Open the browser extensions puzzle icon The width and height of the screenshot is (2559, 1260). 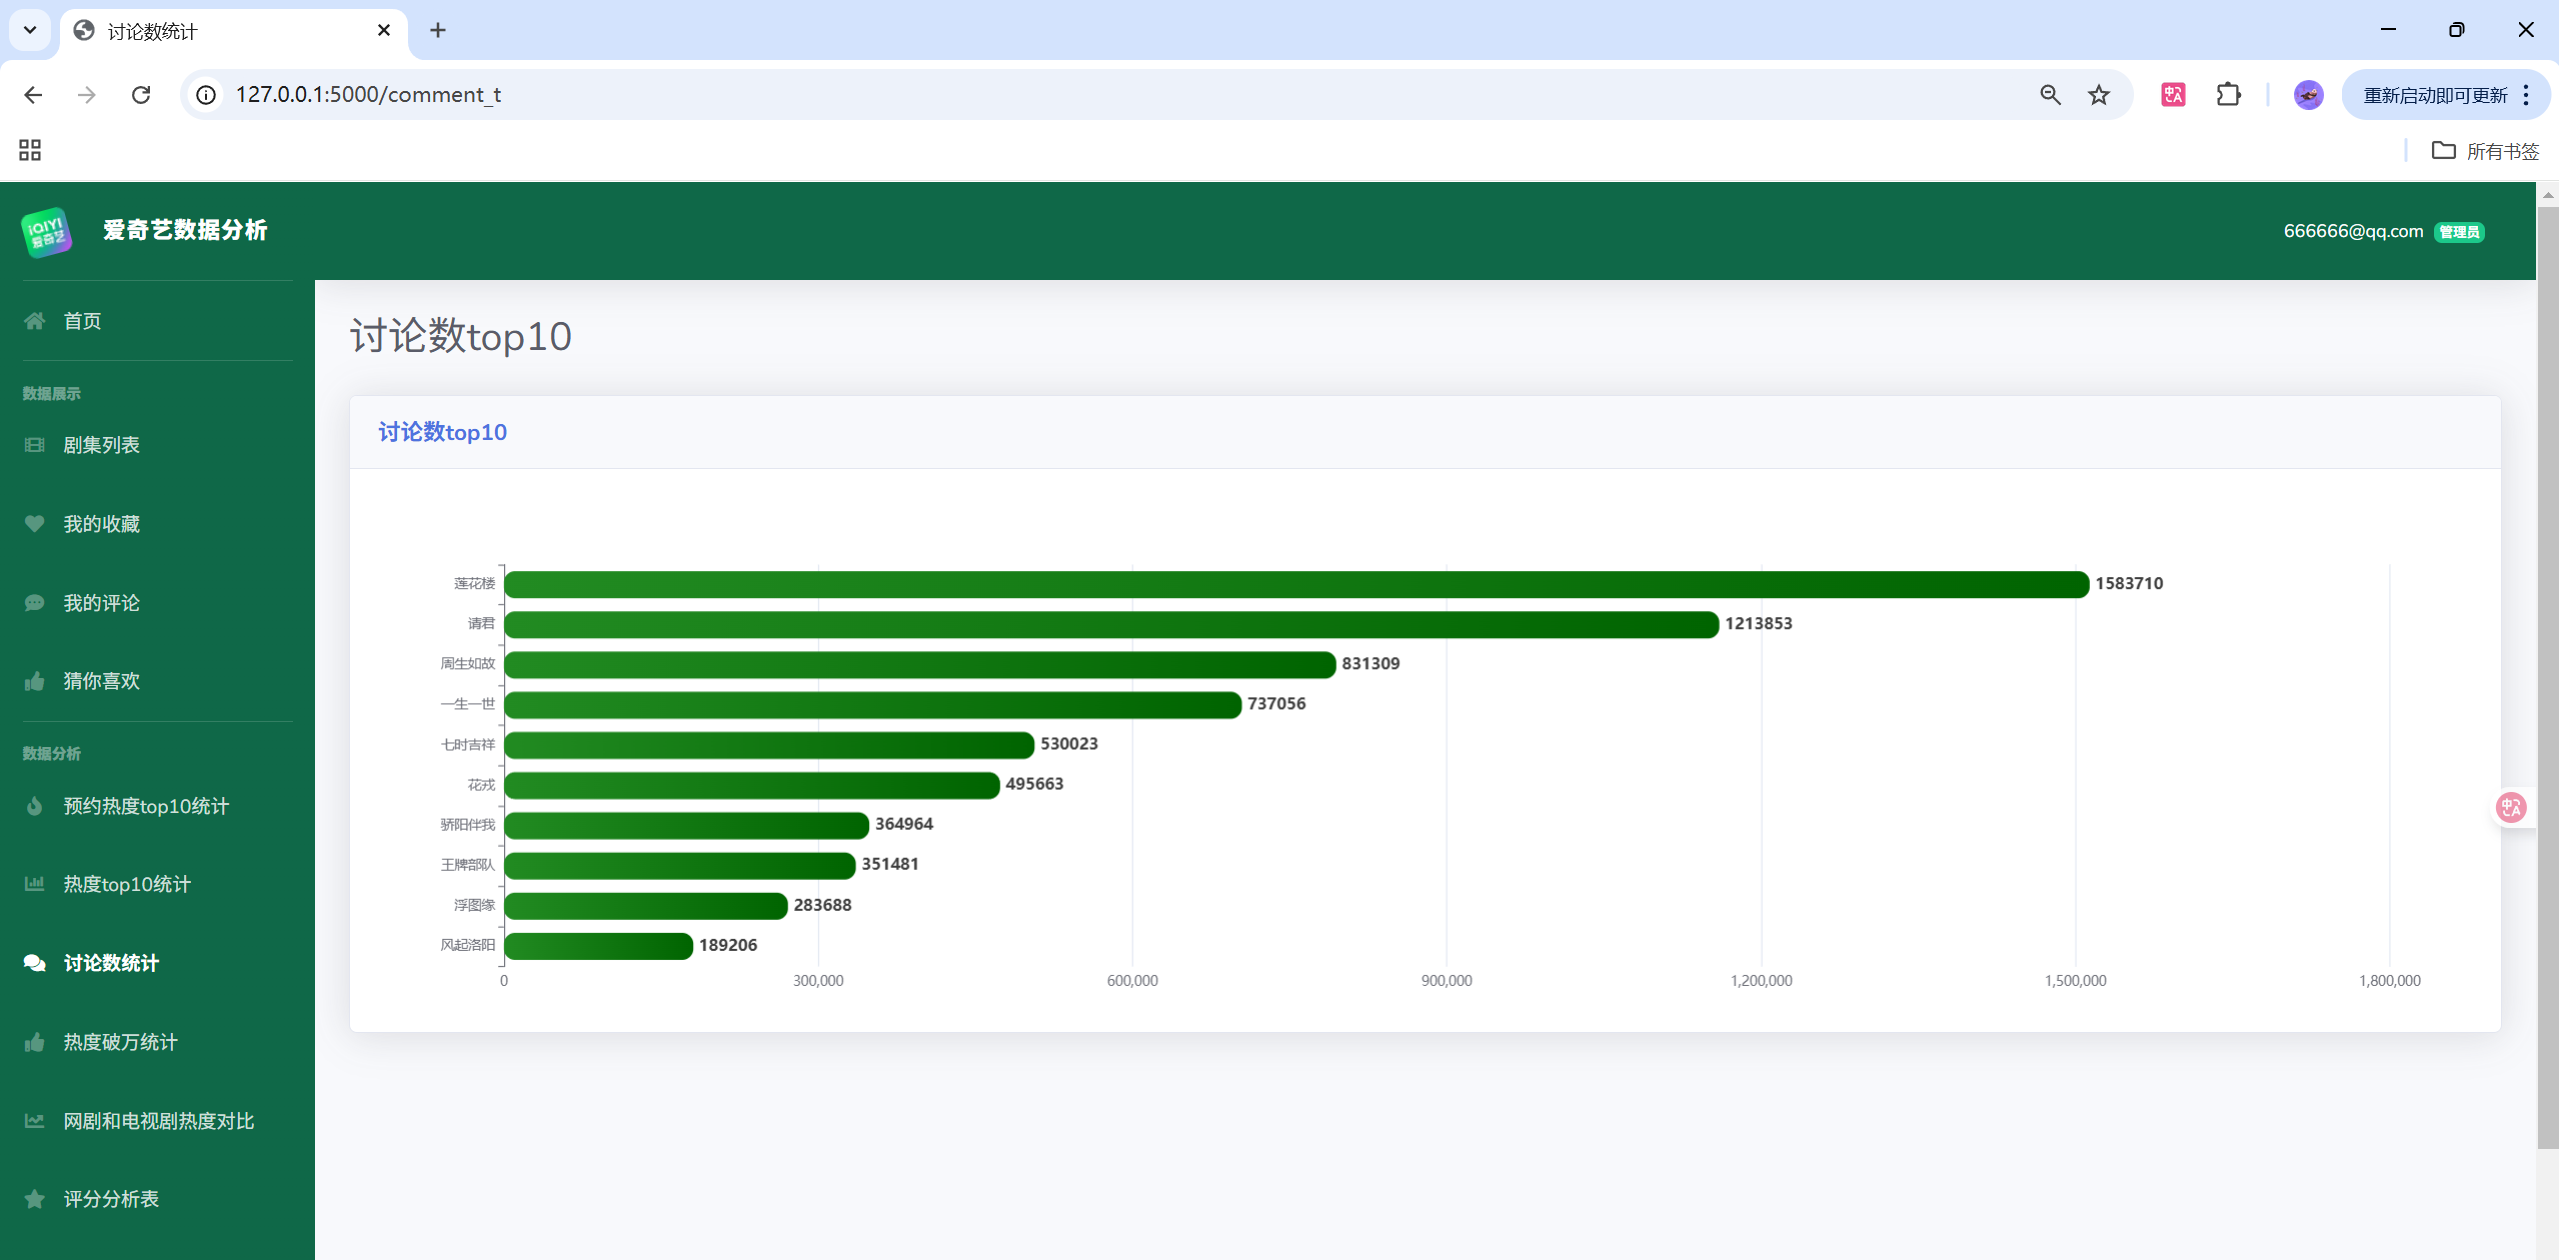tap(2228, 95)
